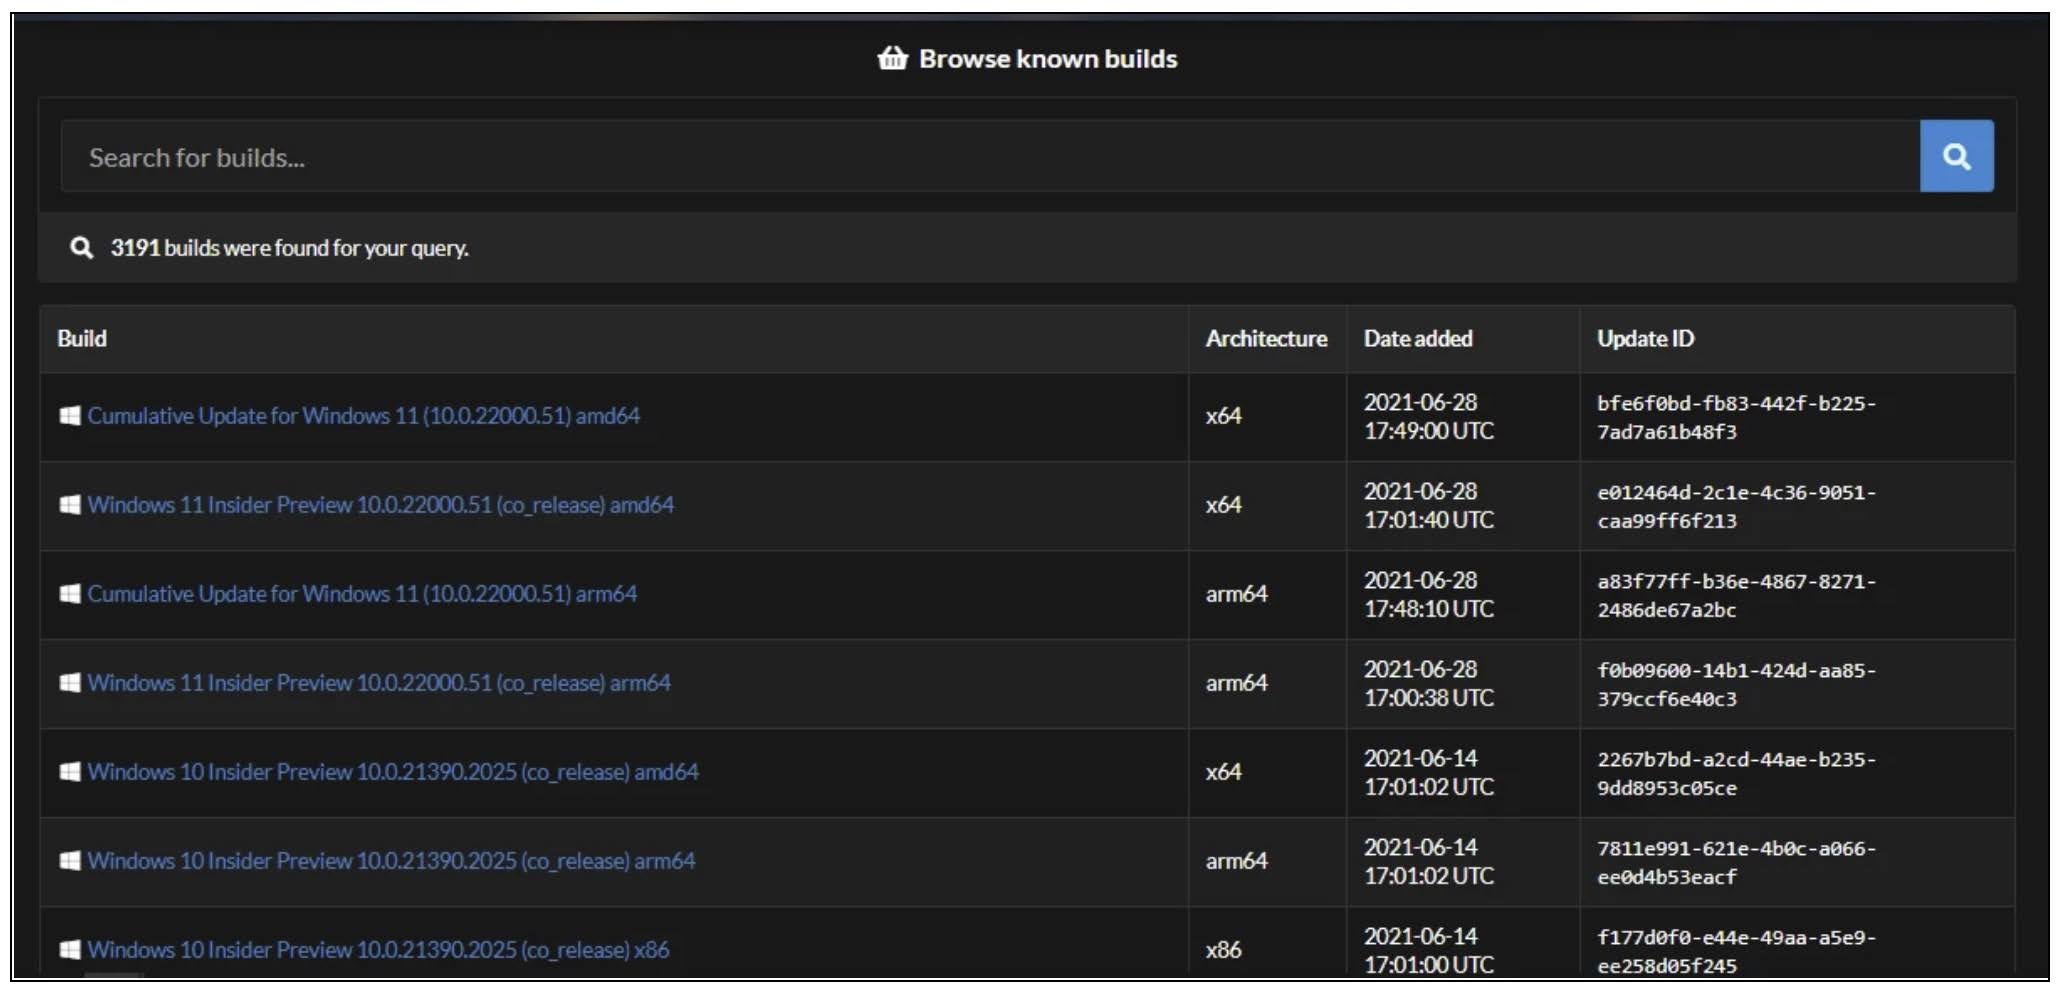Click Windows logo icon beside Cumulative Update arm64

[x=70, y=594]
